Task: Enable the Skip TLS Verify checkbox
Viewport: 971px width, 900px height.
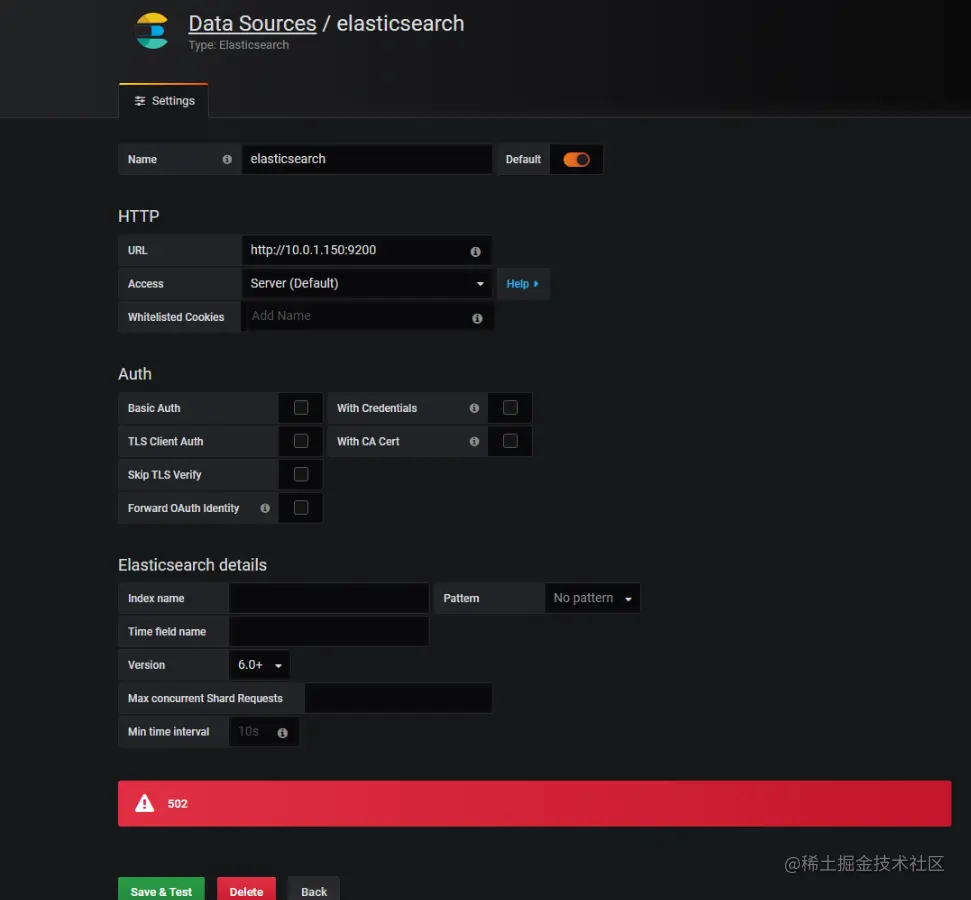Action: point(301,474)
